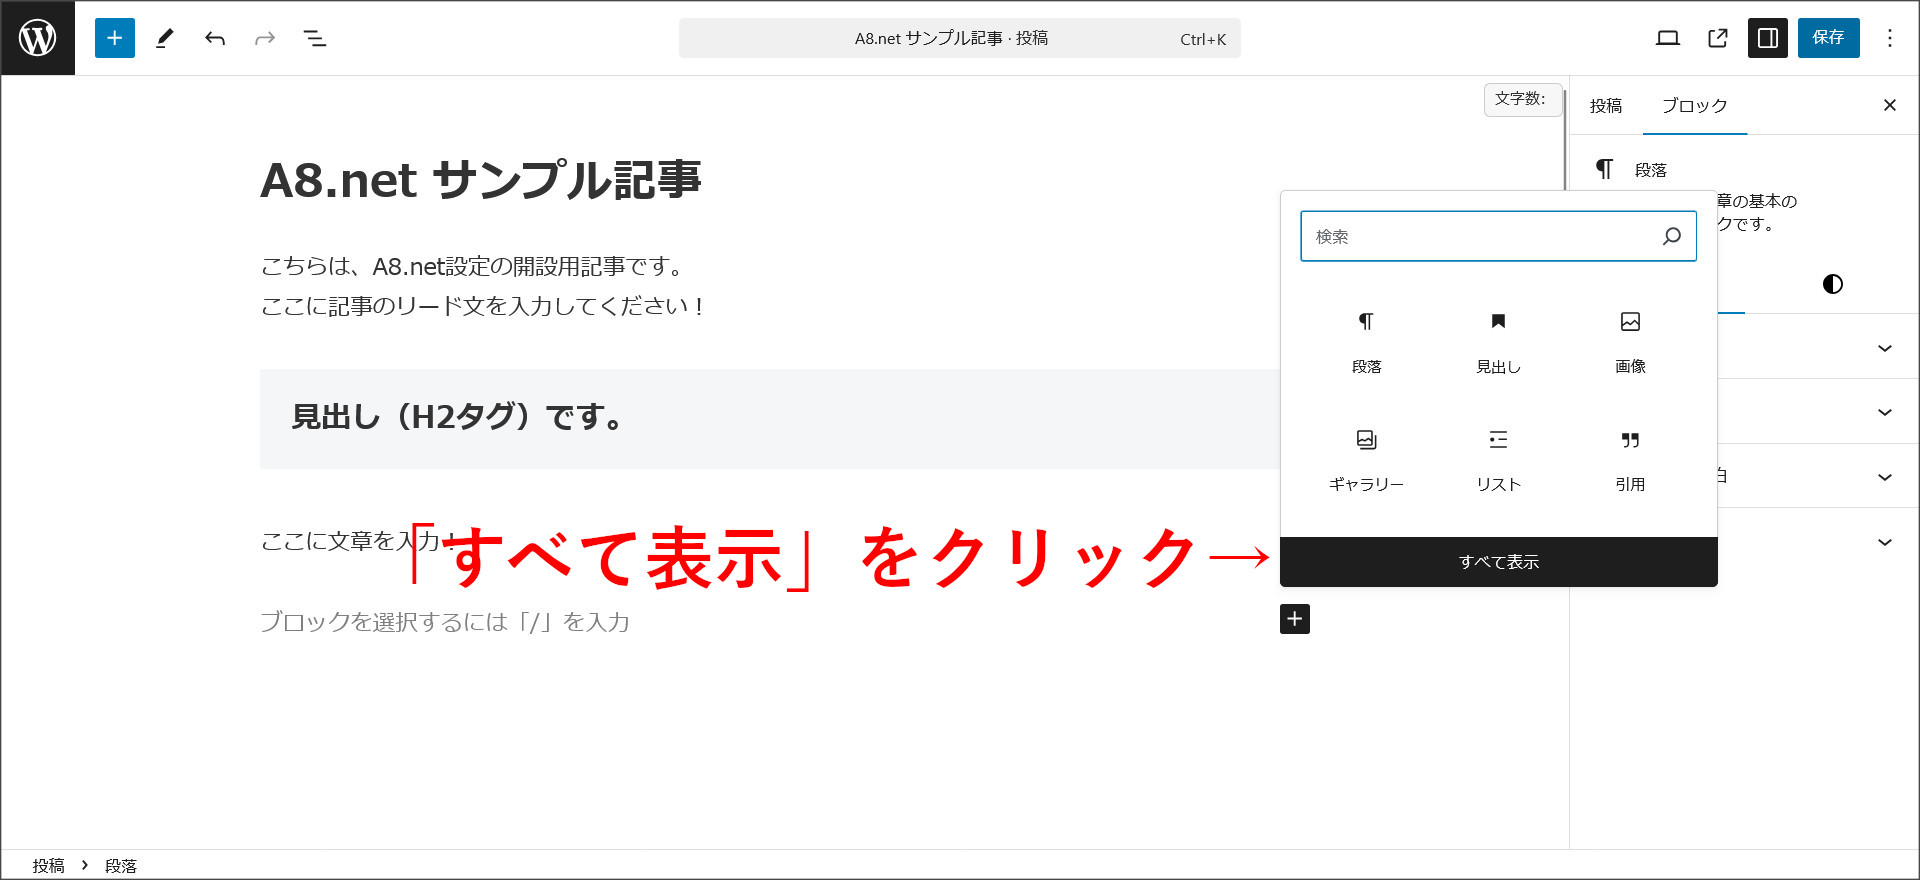
Task: Switch to the 投稿 tab
Action: (1606, 106)
